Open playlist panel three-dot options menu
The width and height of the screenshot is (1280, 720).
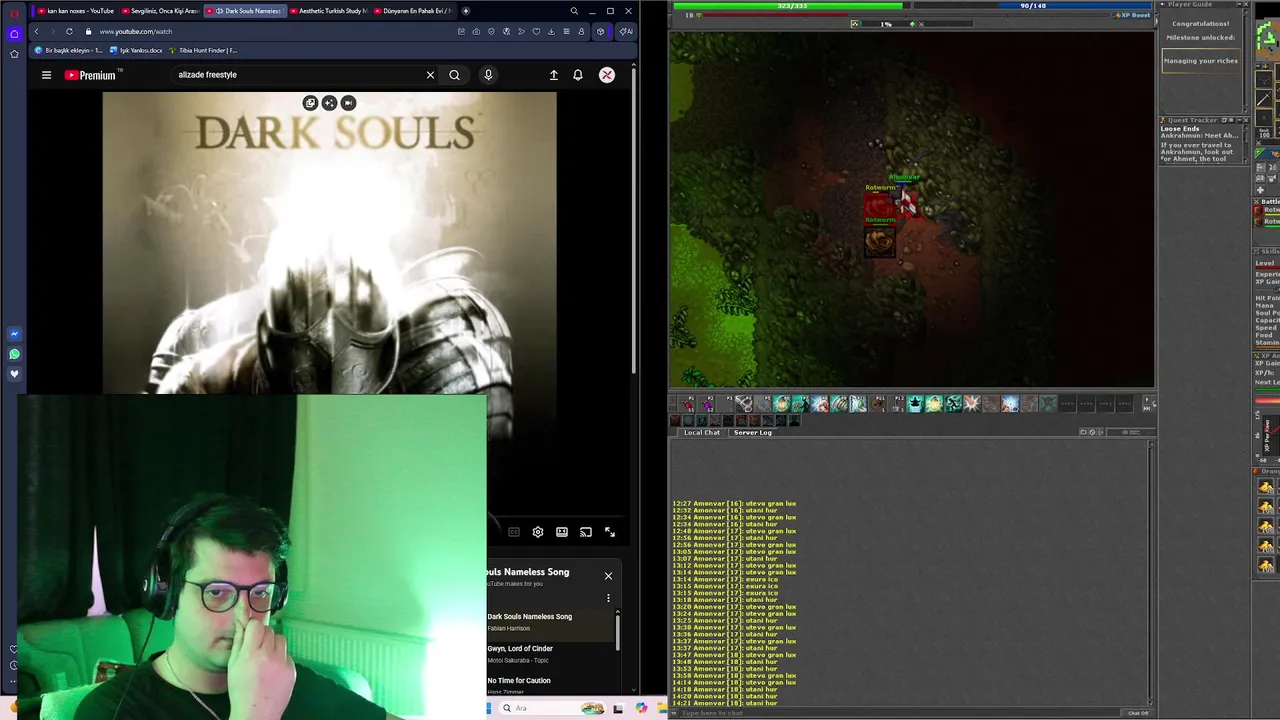pyautogui.click(x=608, y=598)
